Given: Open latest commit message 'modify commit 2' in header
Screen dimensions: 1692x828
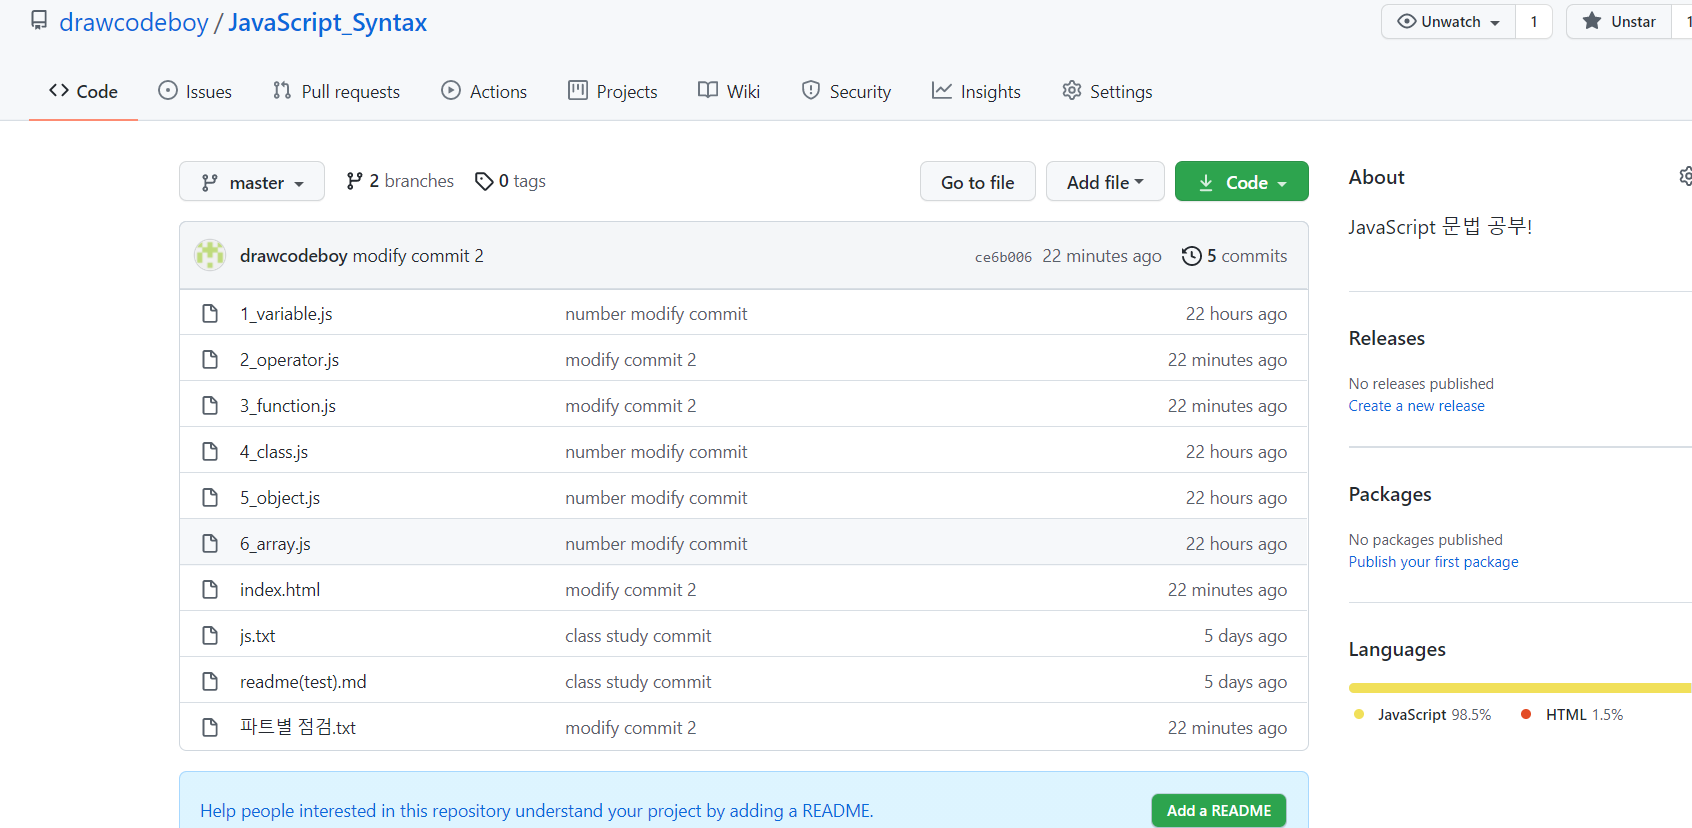Looking at the screenshot, I should pos(418,256).
